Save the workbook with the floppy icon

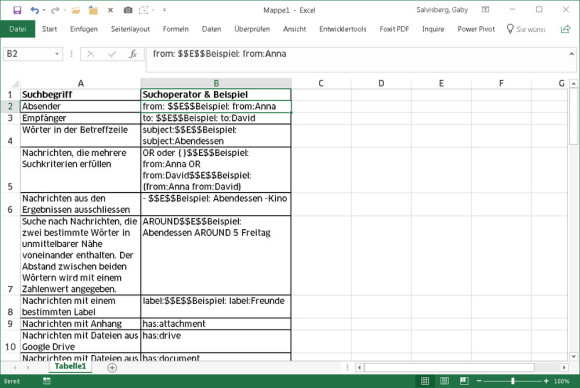[17, 10]
